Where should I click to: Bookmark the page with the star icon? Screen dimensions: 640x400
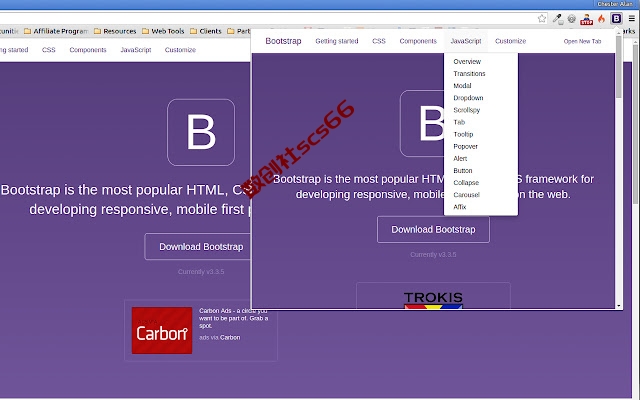coord(542,18)
